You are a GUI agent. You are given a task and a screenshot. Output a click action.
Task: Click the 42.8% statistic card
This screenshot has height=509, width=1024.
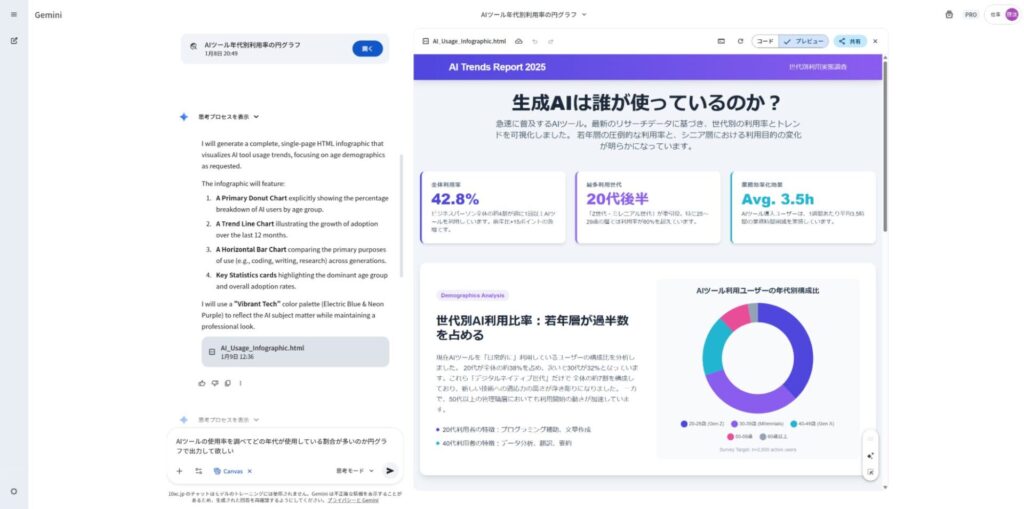click(x=493, y=207)
